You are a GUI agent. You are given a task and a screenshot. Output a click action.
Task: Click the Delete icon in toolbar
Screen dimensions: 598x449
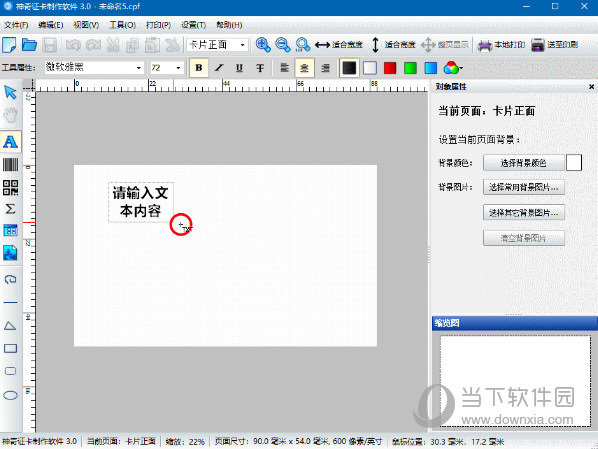pos(172,45)
